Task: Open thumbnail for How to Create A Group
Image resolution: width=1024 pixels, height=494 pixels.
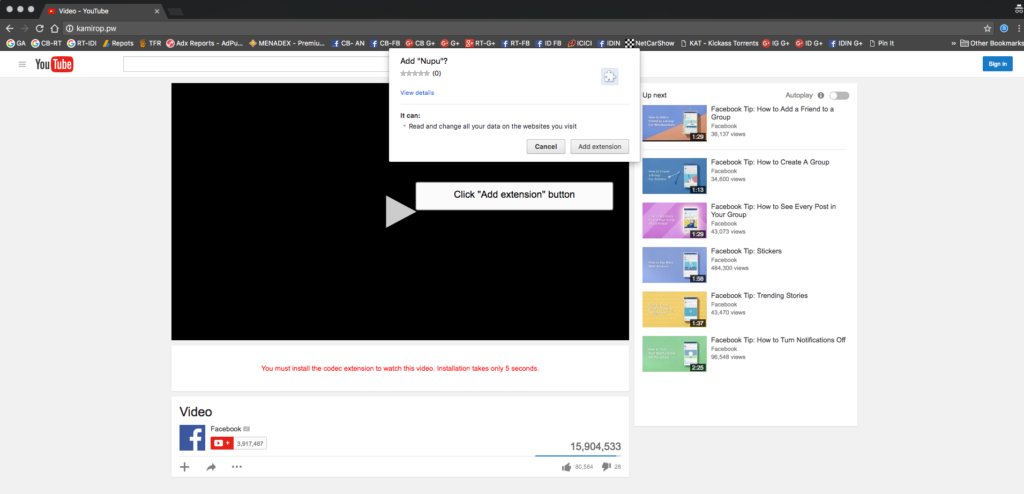Action: click(x=675, y=176)
